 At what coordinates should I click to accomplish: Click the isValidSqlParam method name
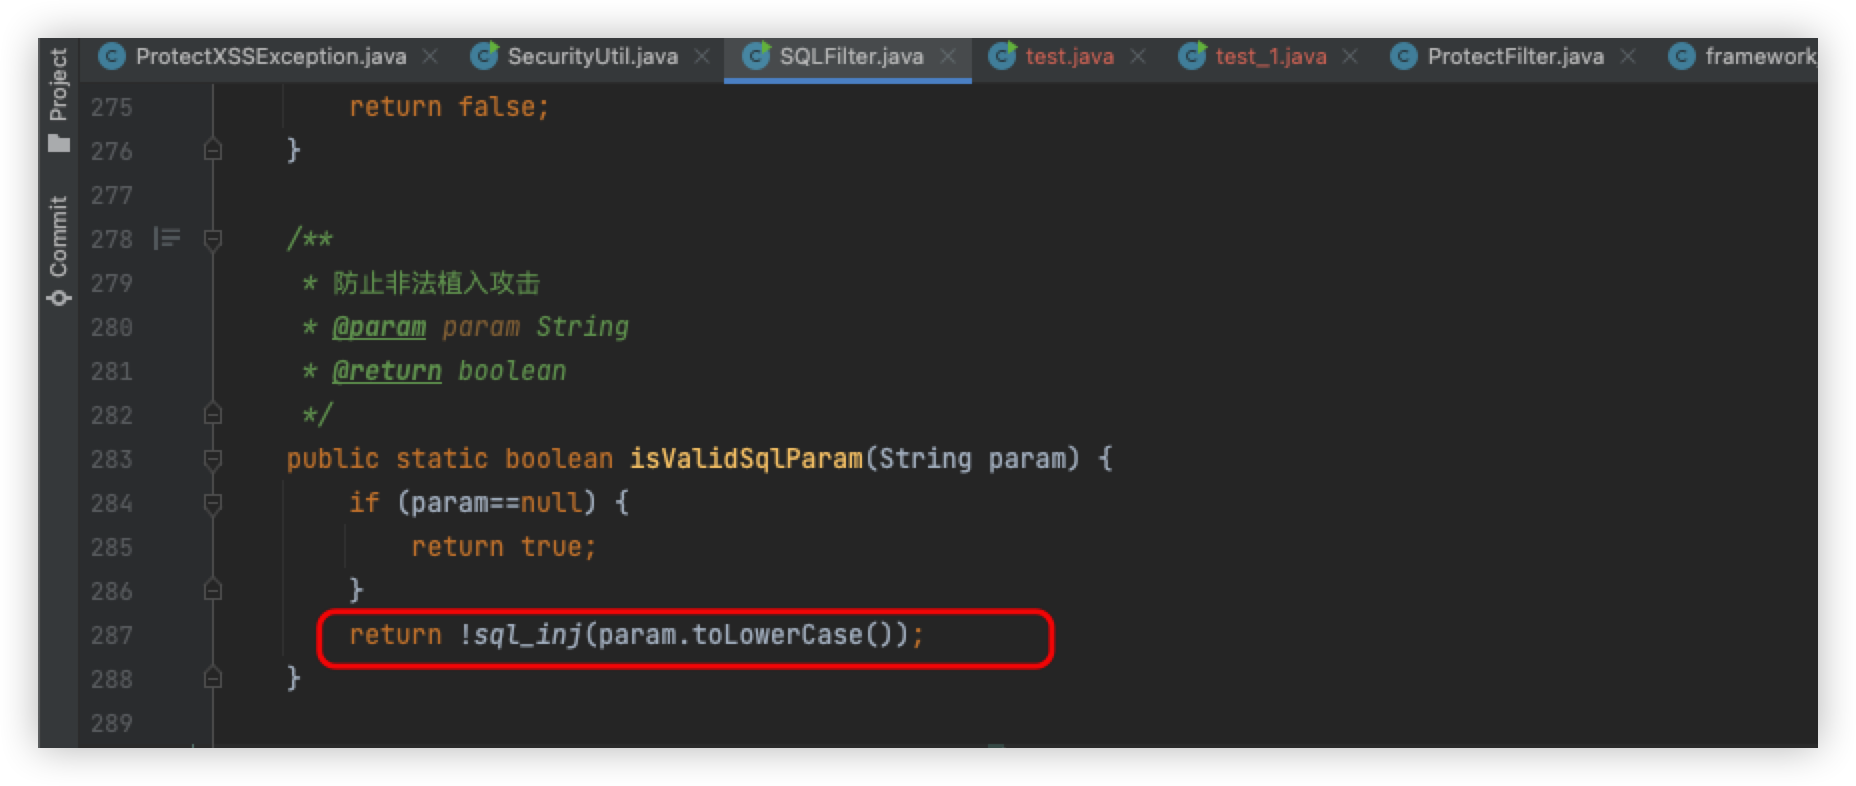(x=745, y=459)
